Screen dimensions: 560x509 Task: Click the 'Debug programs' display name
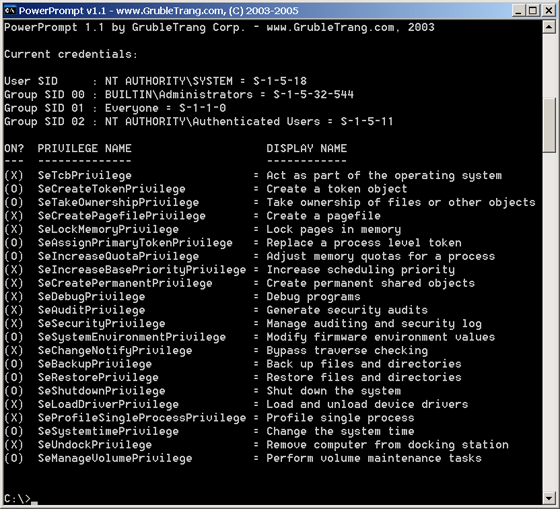(x=313, y=296)
